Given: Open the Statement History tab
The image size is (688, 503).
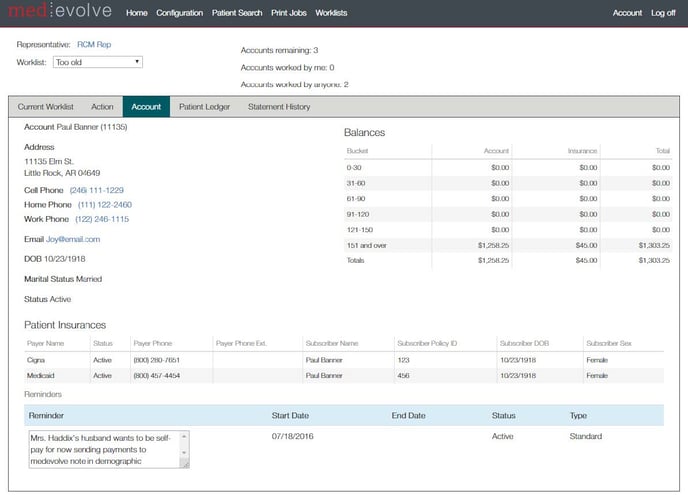Looking at the screenshot, I should [279, 107].
